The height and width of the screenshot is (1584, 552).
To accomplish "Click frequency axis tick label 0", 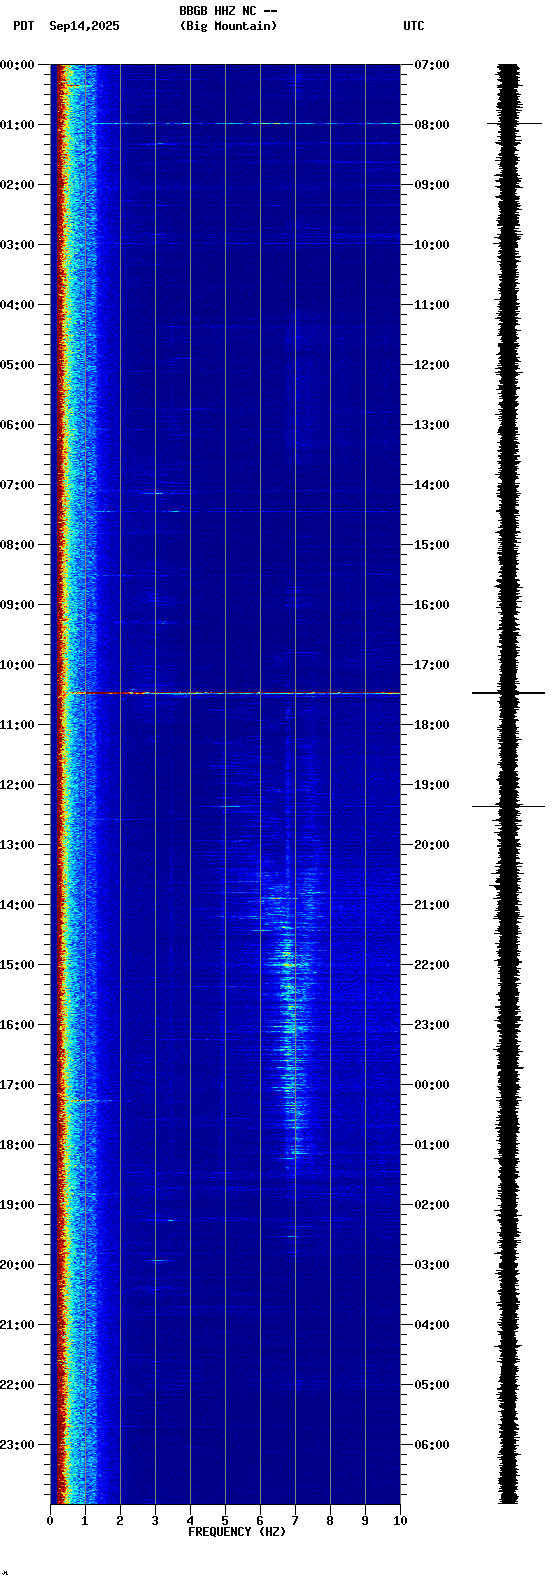I will [50, 1521].
